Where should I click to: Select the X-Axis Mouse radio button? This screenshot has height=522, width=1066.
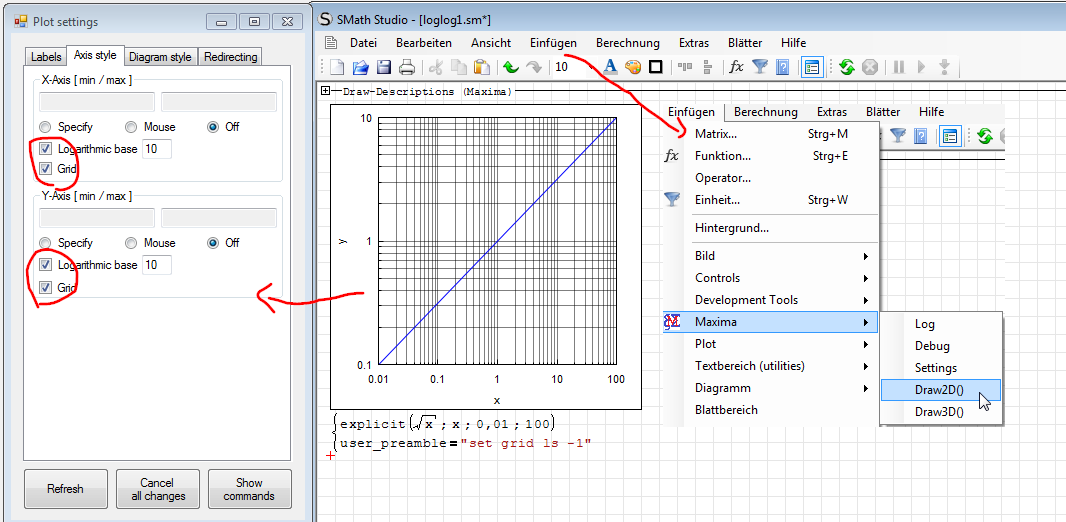tap(131, 127)
